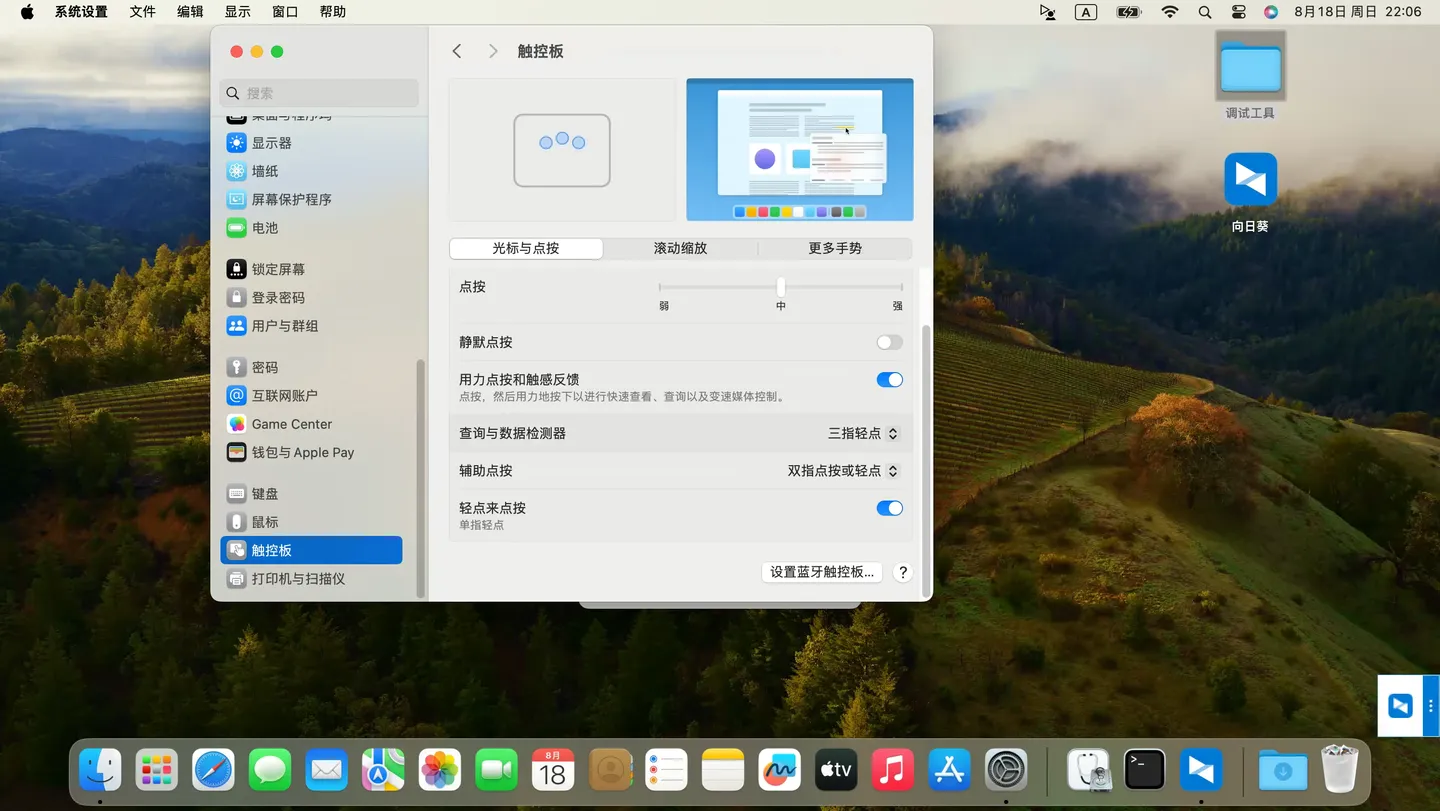This screenshot has height=811, width=1440.
Task: Click the 搜索 search field
Action: click(x=320, y=93)
